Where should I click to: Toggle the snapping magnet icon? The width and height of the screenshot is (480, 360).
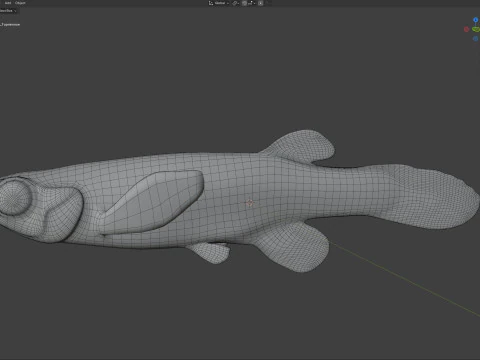pos(244,3)
